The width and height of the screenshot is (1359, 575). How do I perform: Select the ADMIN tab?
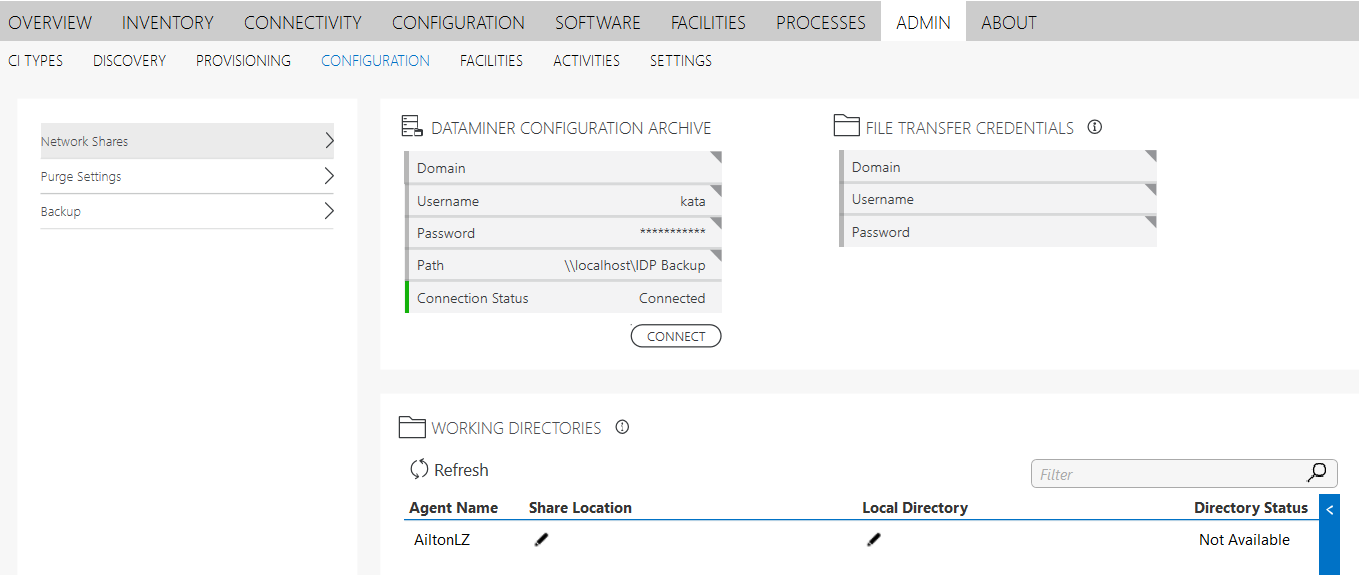[923, 22]
